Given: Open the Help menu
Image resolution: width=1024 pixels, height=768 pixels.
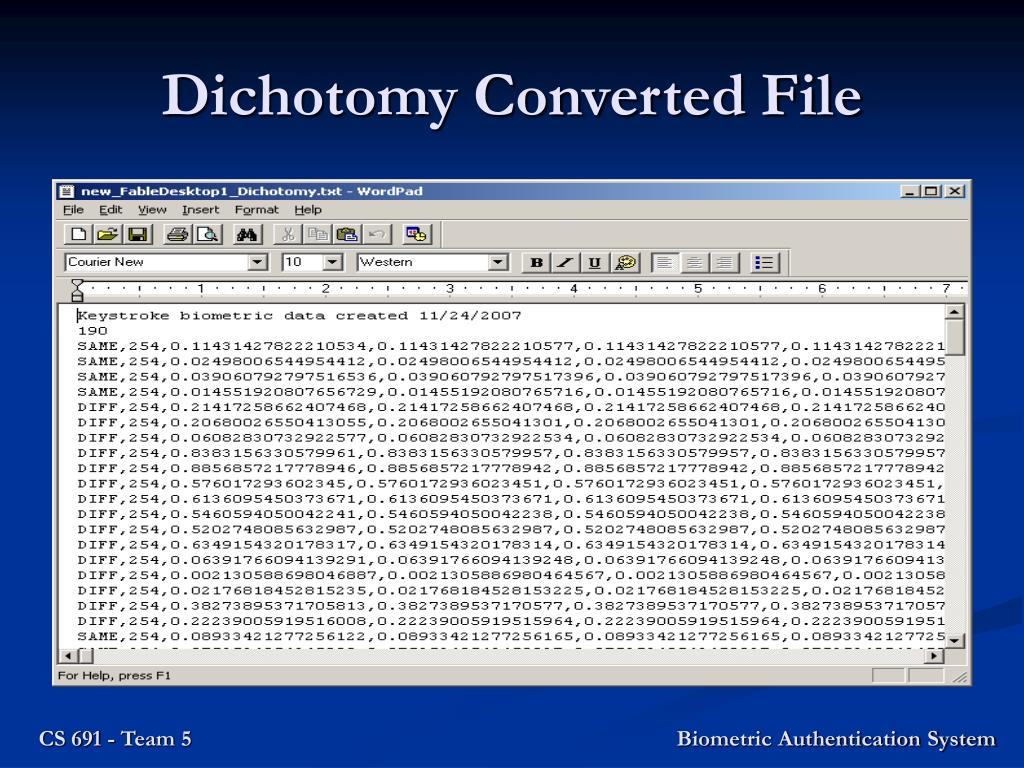Looking at the screenshot, I should click(308, 210).
